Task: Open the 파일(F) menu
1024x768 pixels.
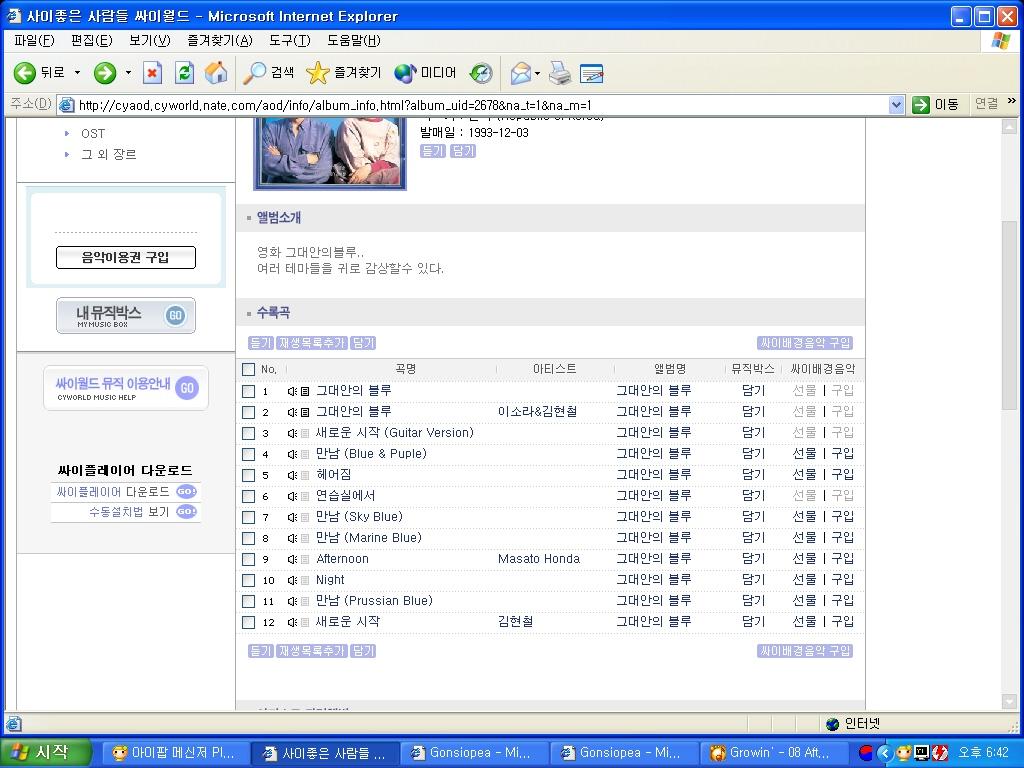Action: [x=34, y=40]
